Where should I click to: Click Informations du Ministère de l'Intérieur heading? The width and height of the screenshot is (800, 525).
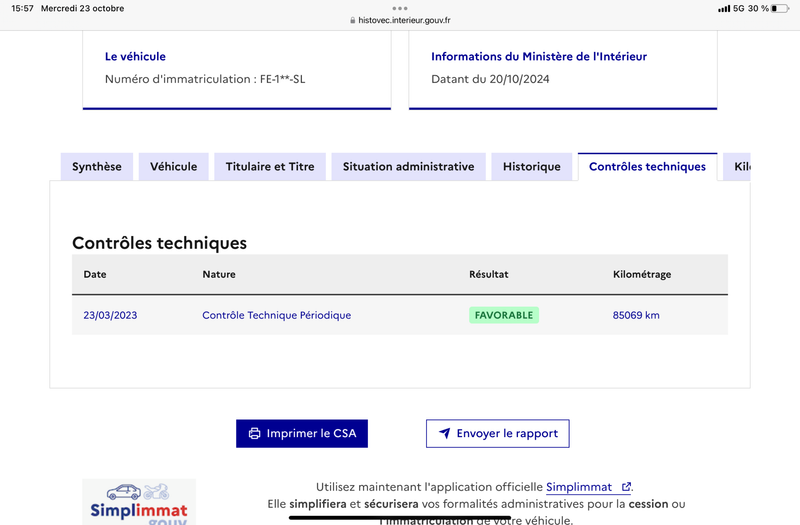pos(539,56)
